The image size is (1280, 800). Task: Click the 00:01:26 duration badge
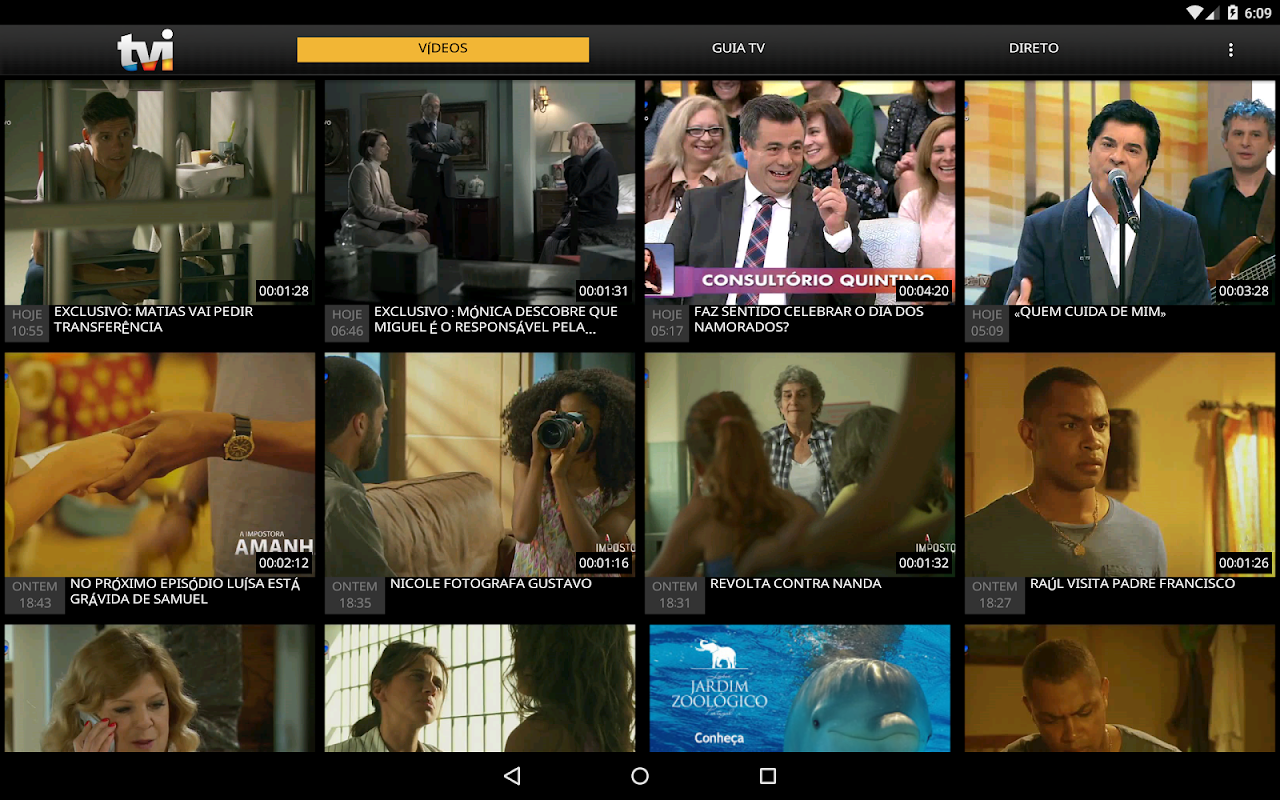point(1244,563)
